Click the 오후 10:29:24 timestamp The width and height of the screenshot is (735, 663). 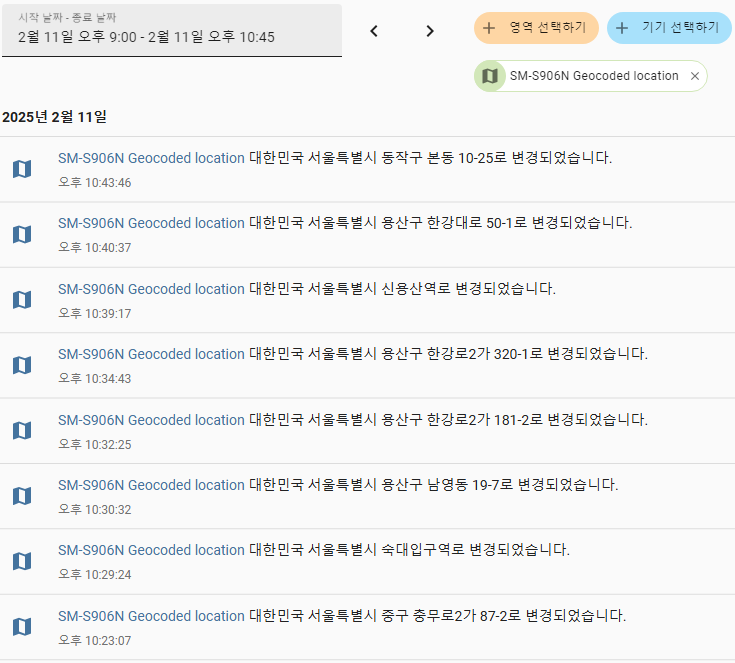(x=95, y=574)
